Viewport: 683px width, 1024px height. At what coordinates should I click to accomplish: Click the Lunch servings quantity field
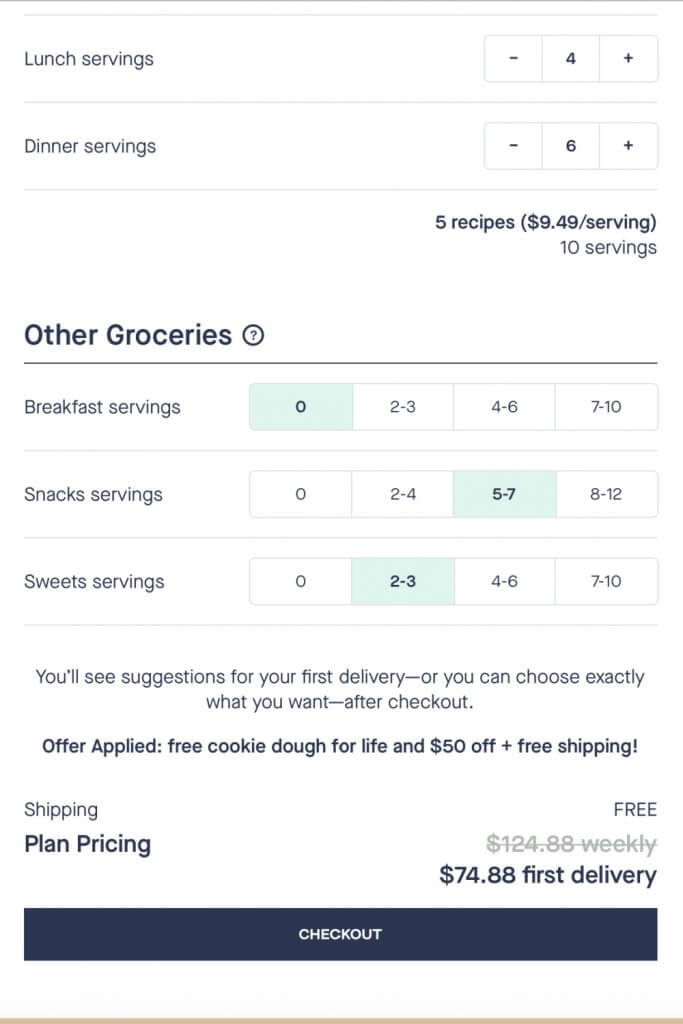pos(571,59)
